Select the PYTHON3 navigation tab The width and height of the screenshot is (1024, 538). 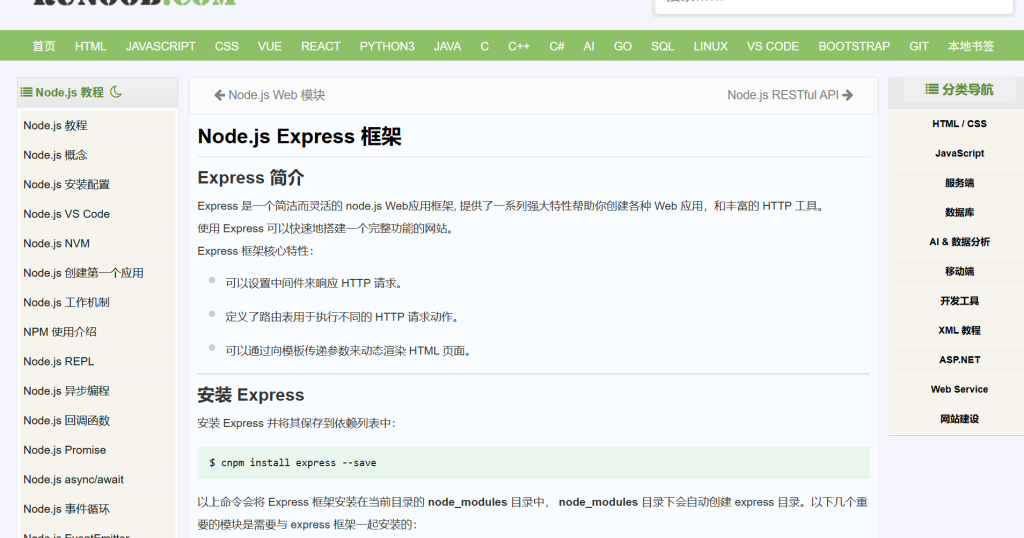pos(387,46)
